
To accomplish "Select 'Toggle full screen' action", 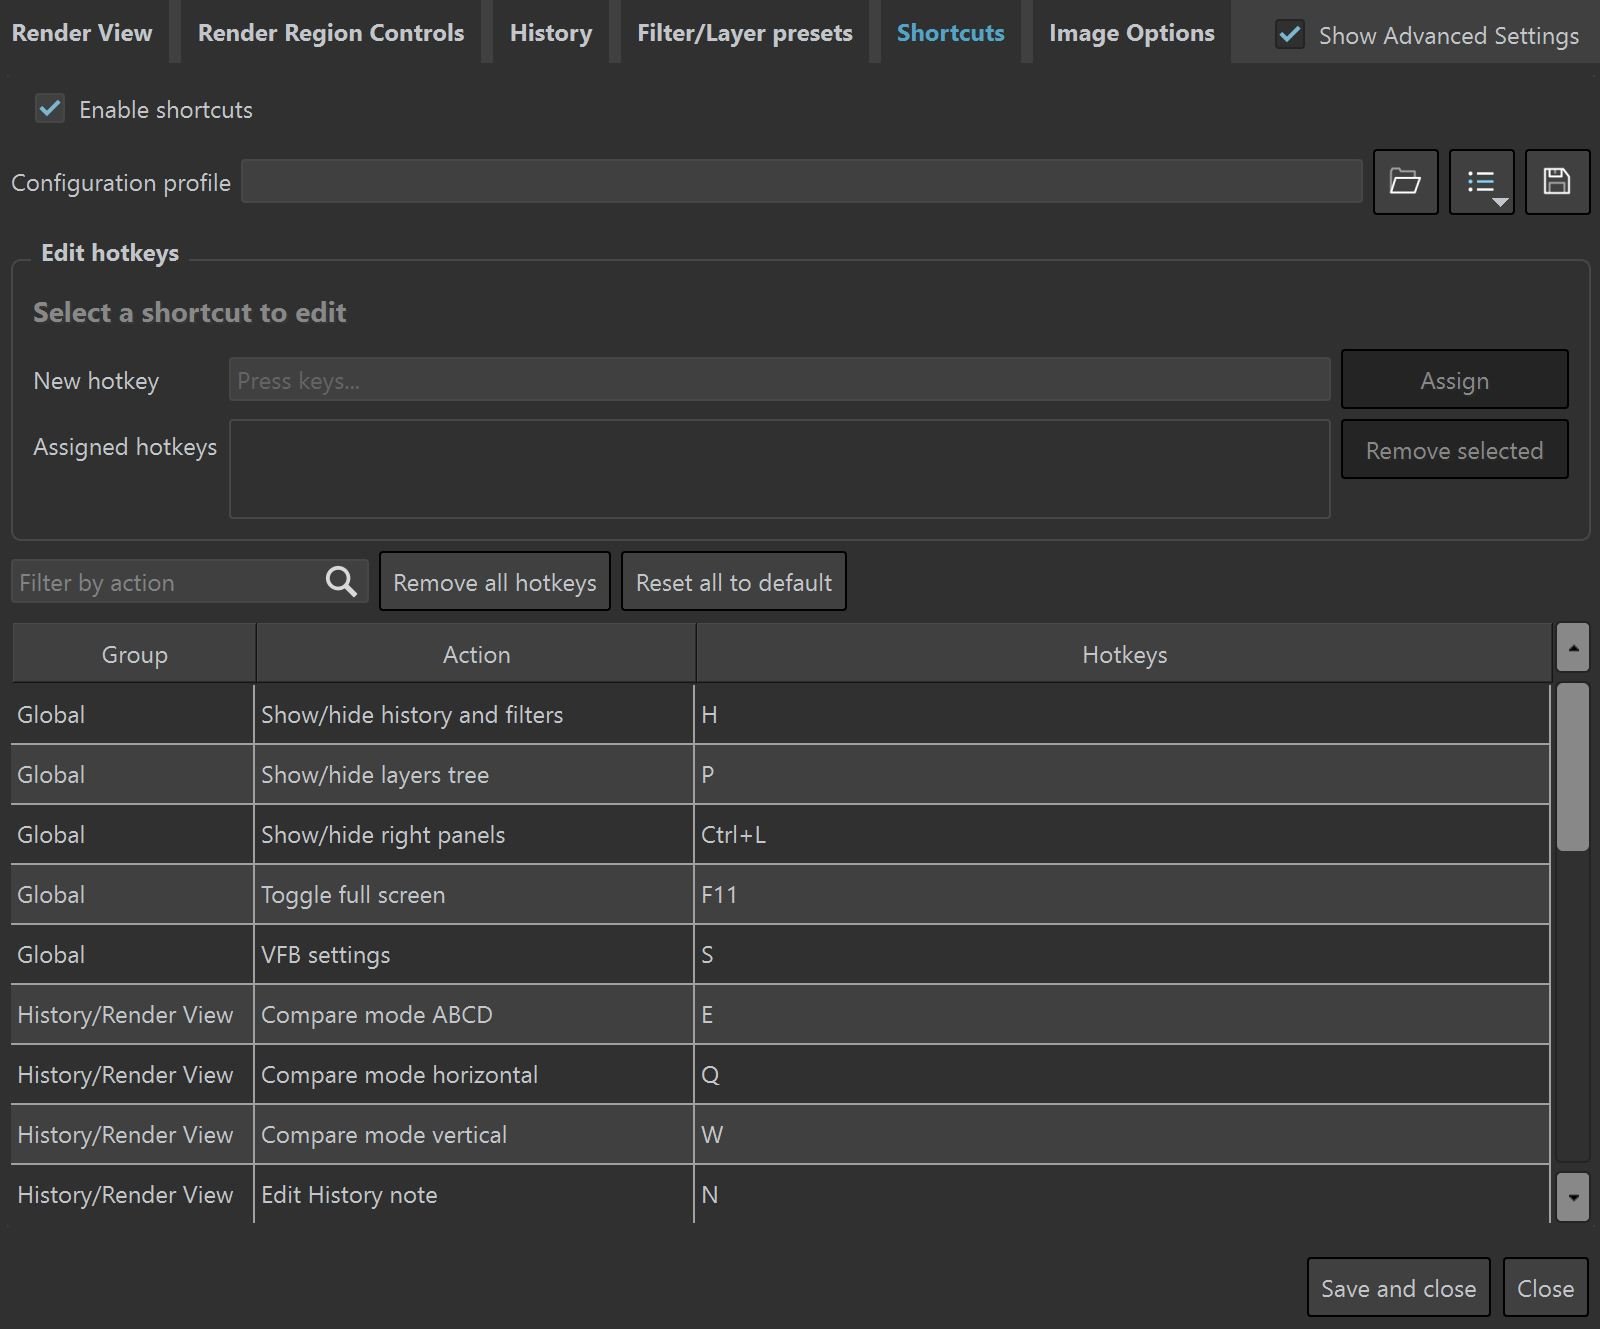I will [x=474, y=894].
